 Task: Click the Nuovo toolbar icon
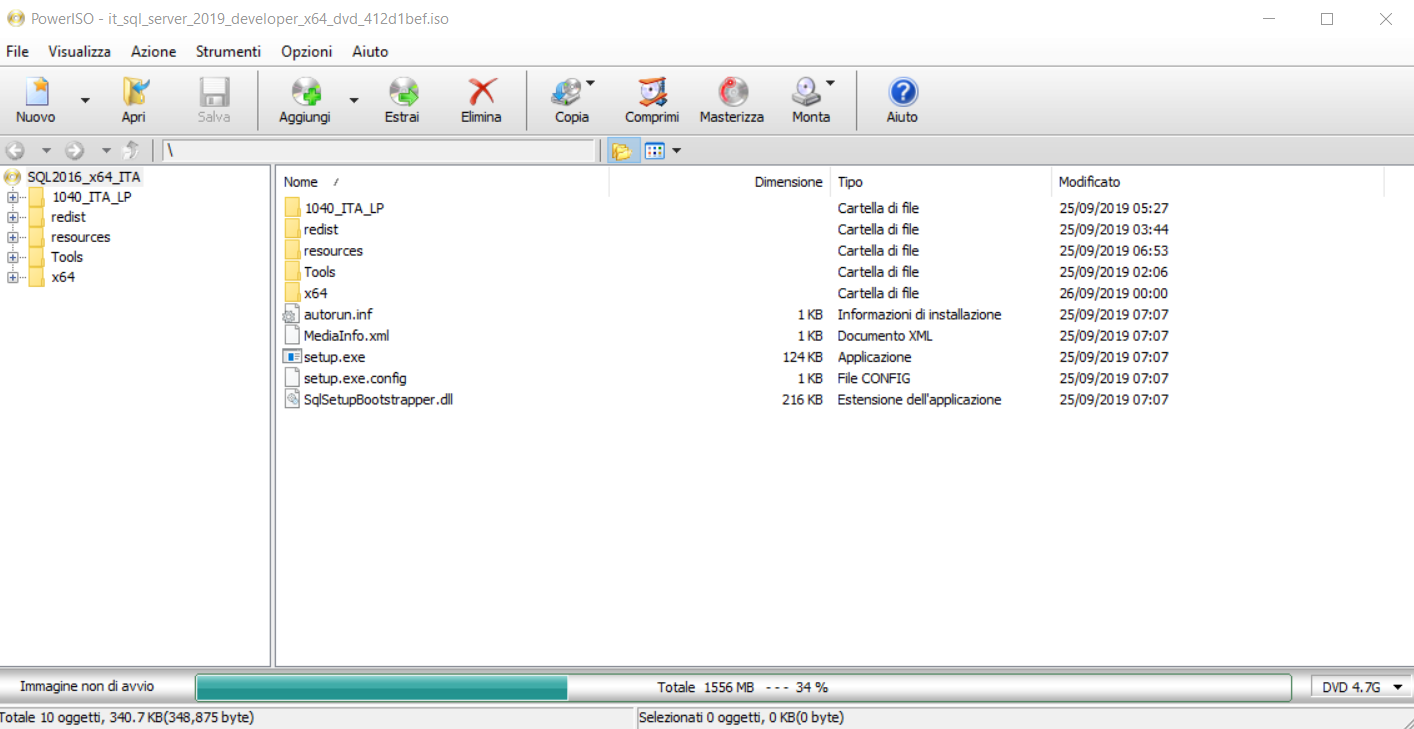36,92
